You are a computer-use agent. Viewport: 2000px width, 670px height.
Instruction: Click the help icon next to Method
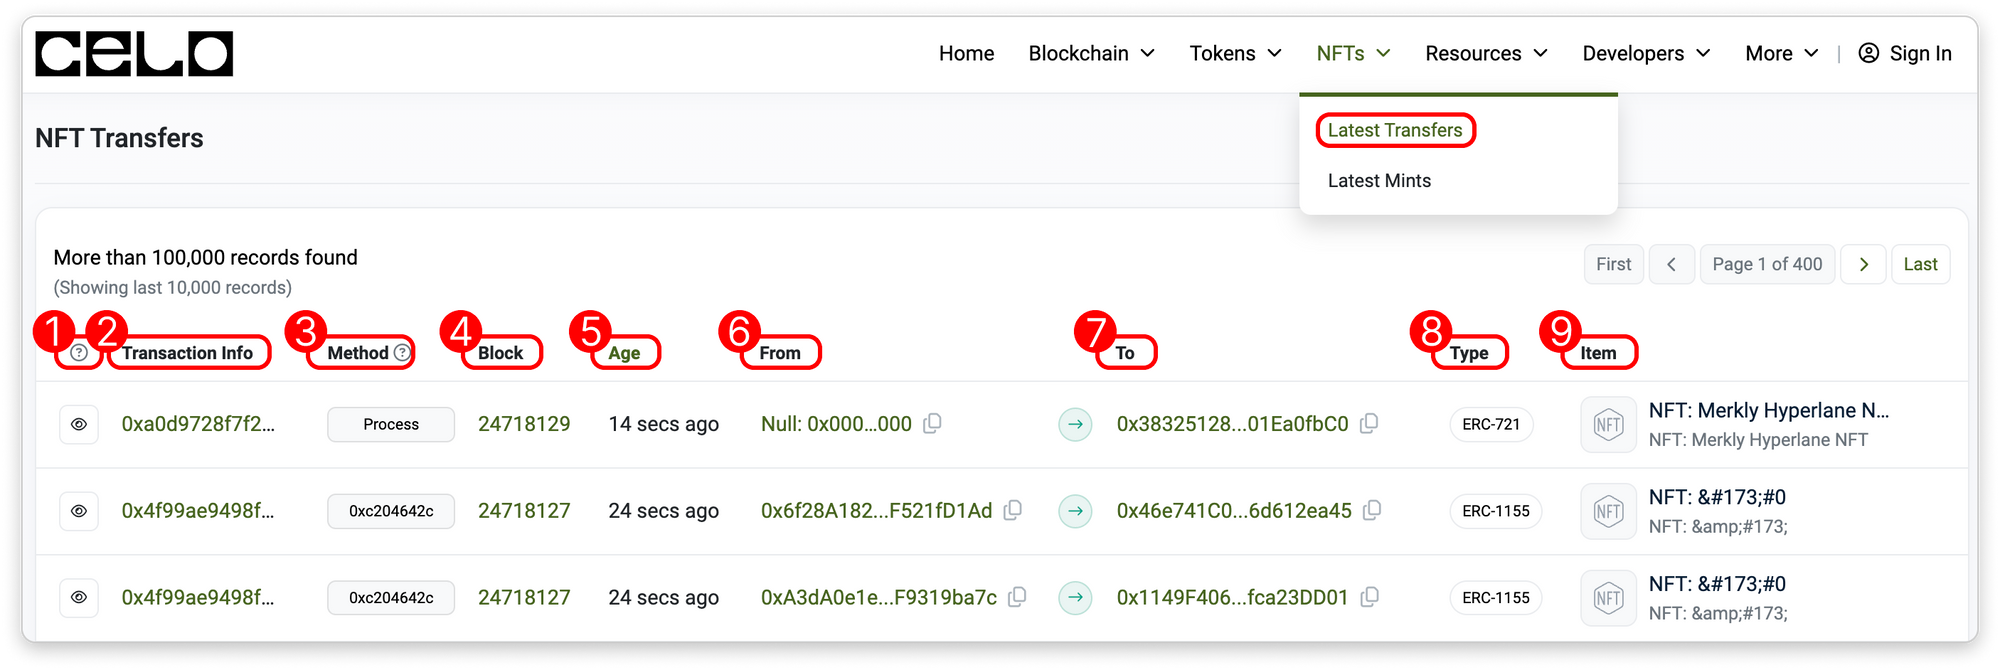(402, 353)
